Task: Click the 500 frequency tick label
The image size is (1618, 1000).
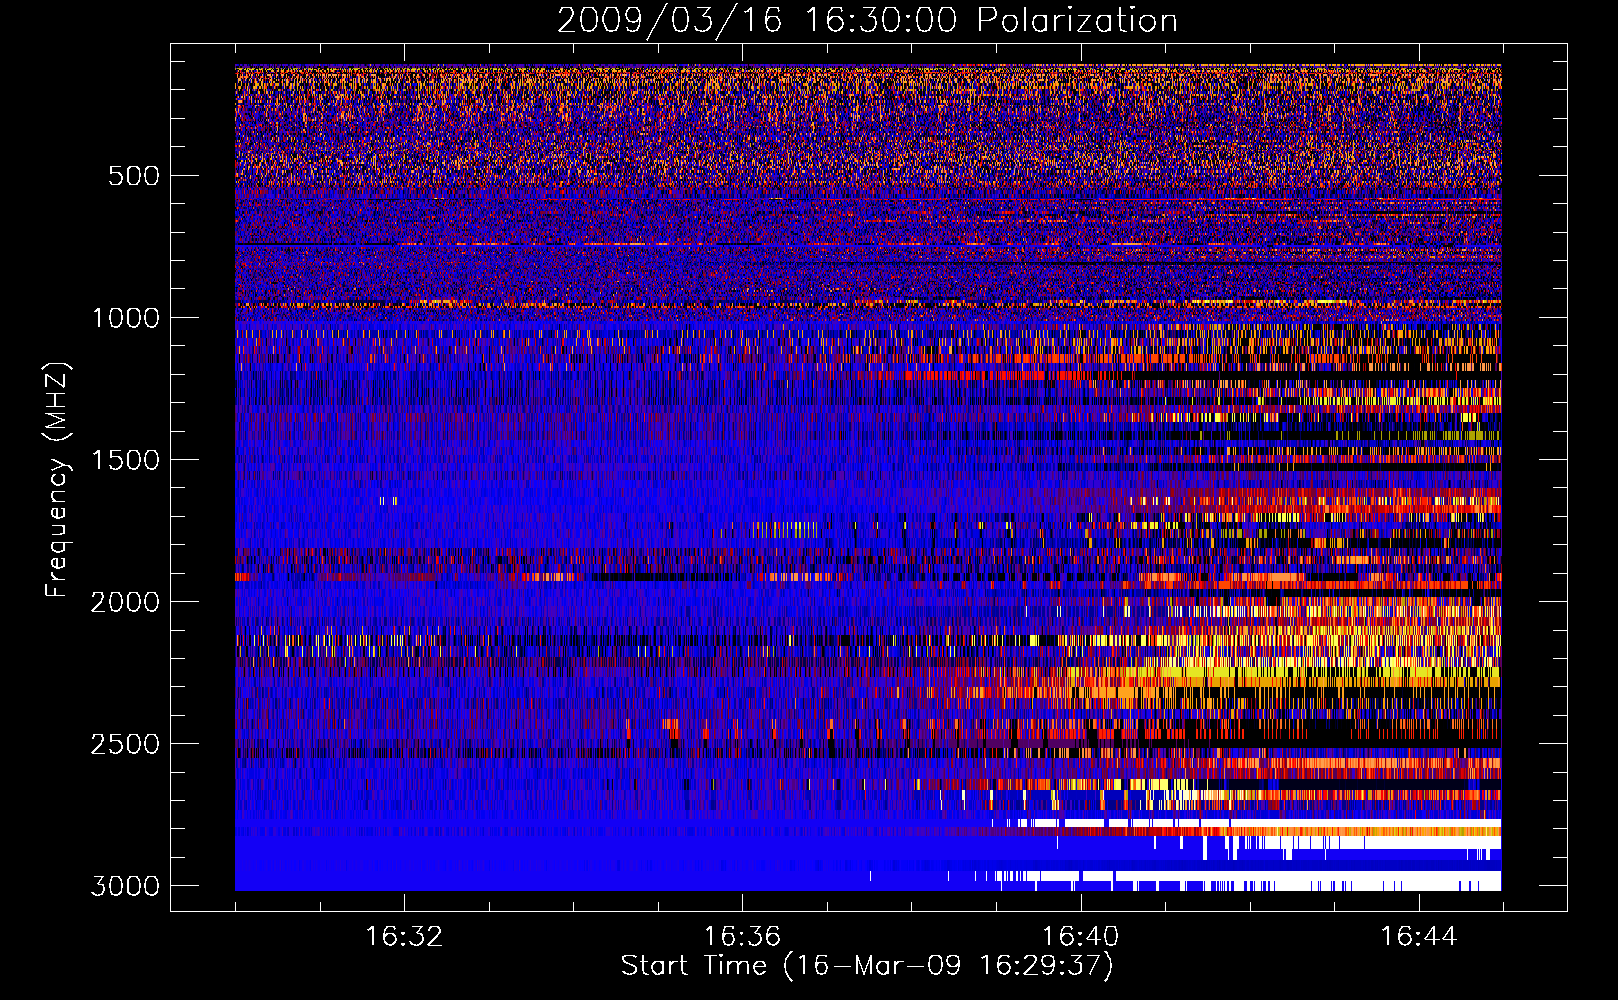Action: tap(134, 176)
